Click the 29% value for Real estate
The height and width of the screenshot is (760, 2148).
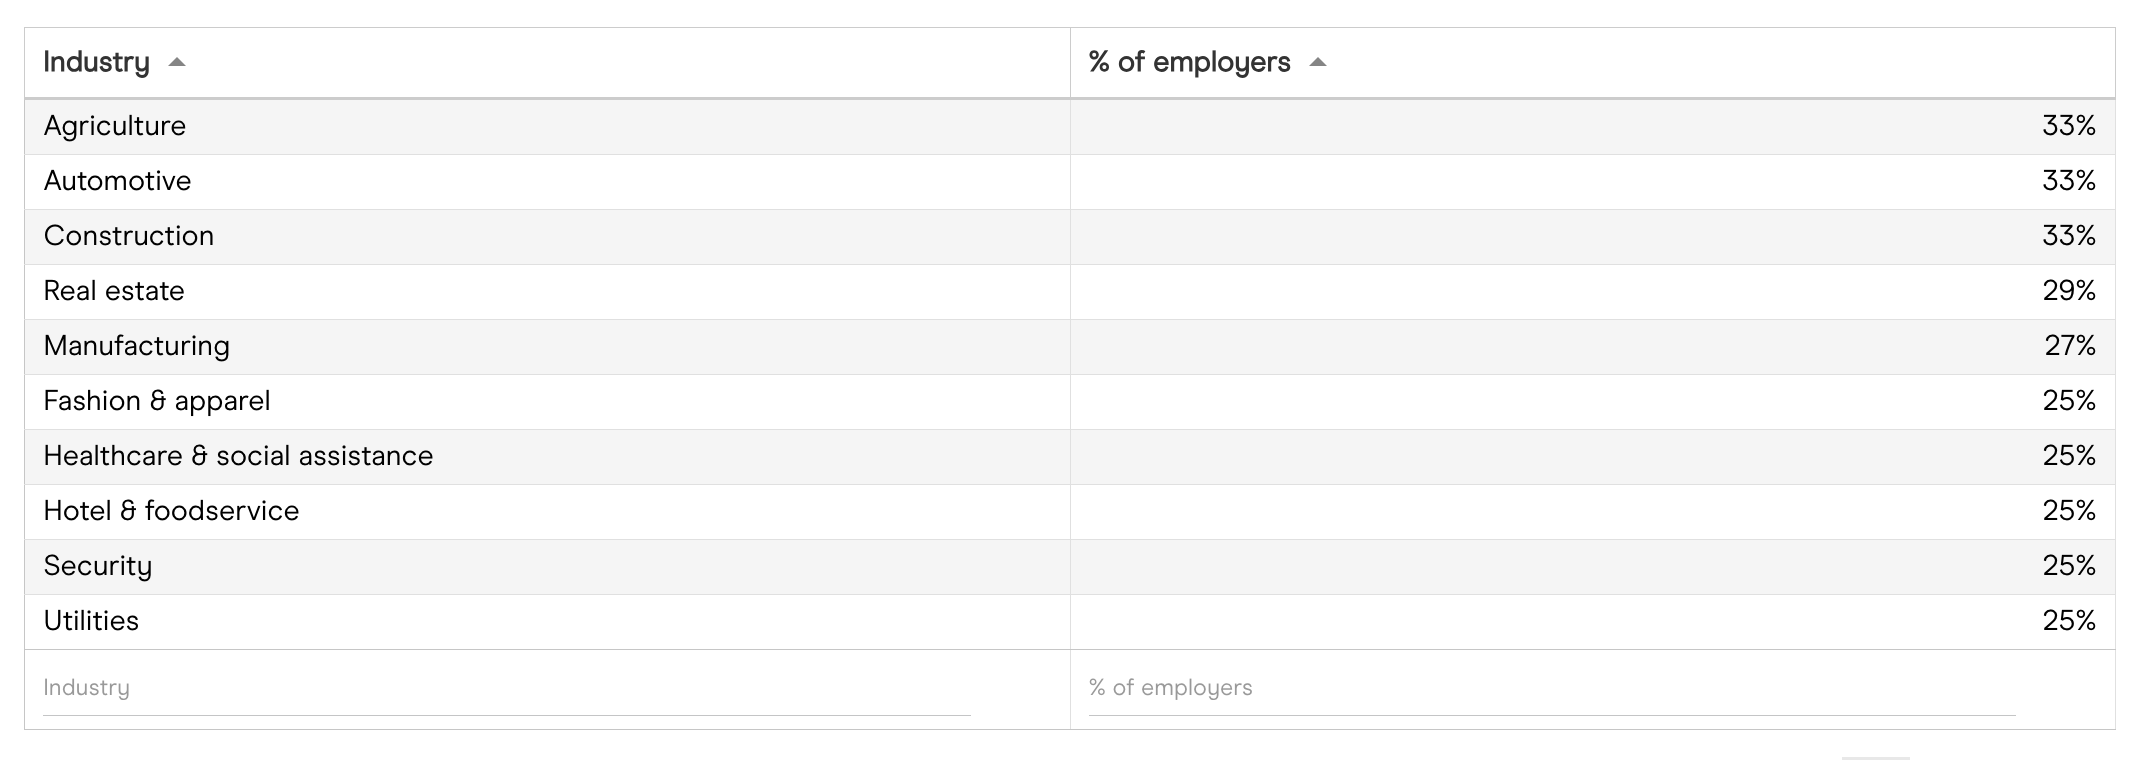point(2068,291)
